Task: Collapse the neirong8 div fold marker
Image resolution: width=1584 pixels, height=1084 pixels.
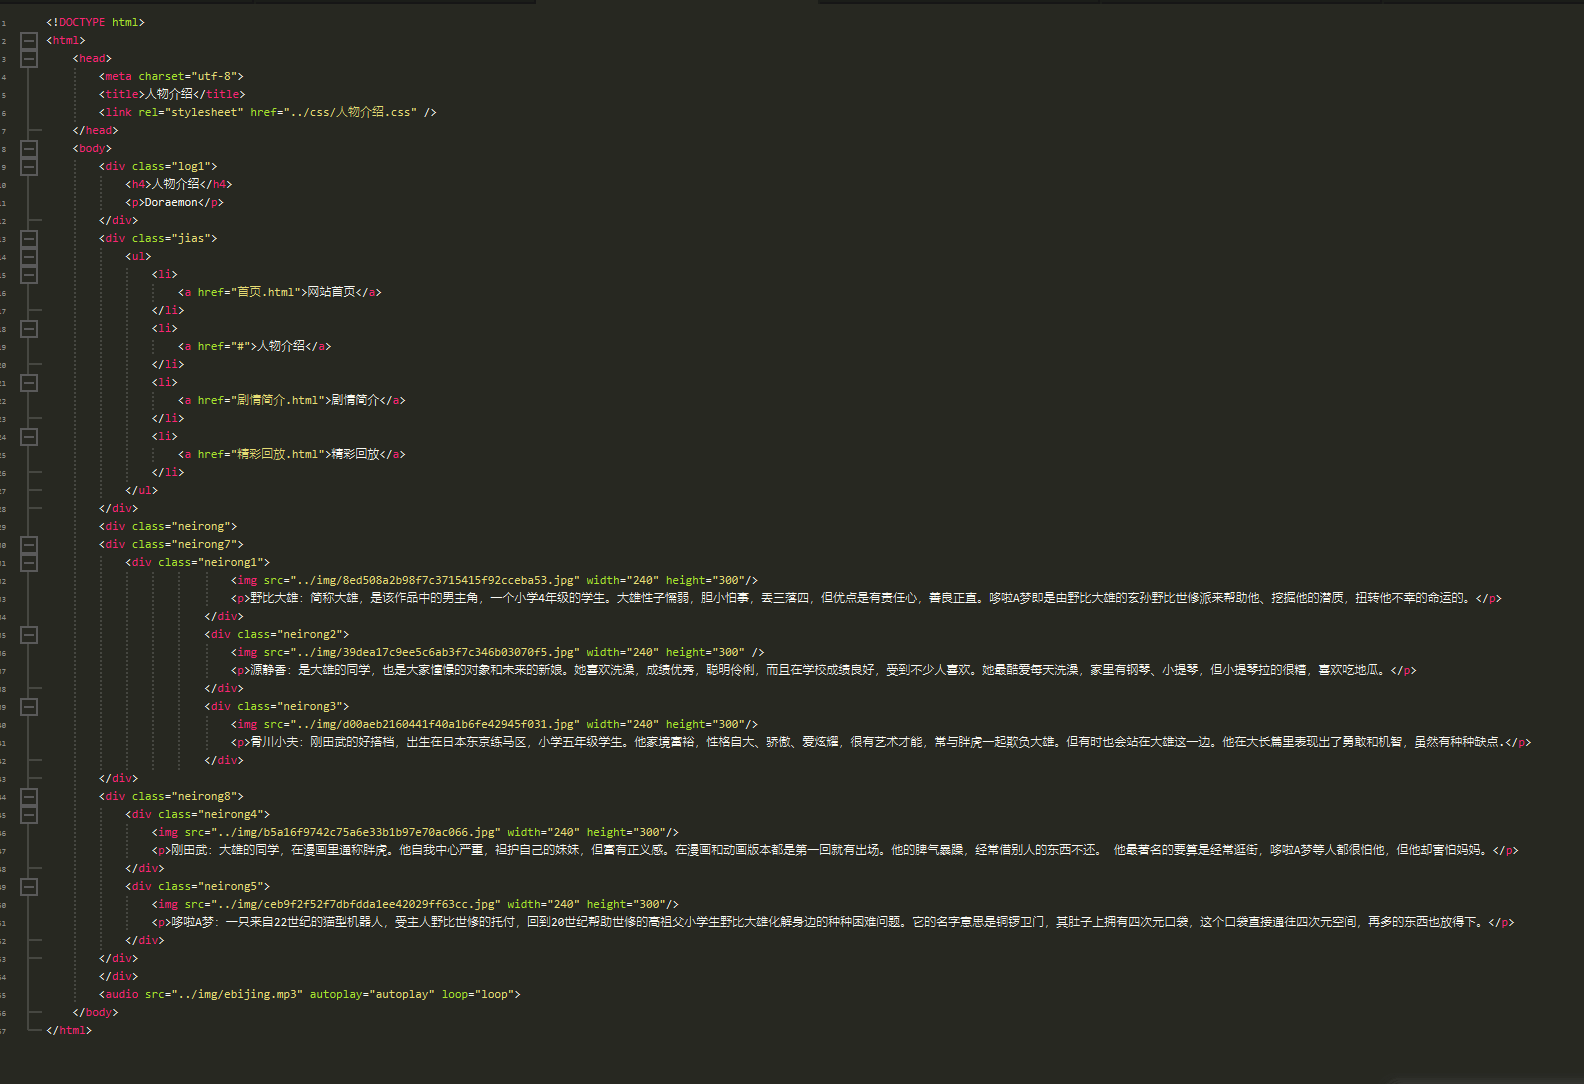Action: [29, 797]
